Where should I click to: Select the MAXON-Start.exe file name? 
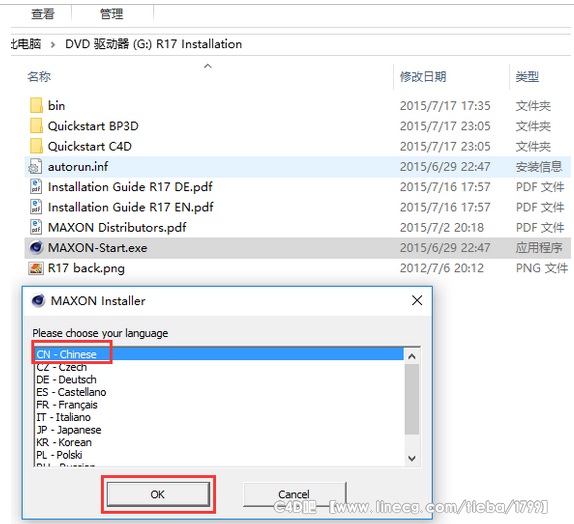pos(97,248)
